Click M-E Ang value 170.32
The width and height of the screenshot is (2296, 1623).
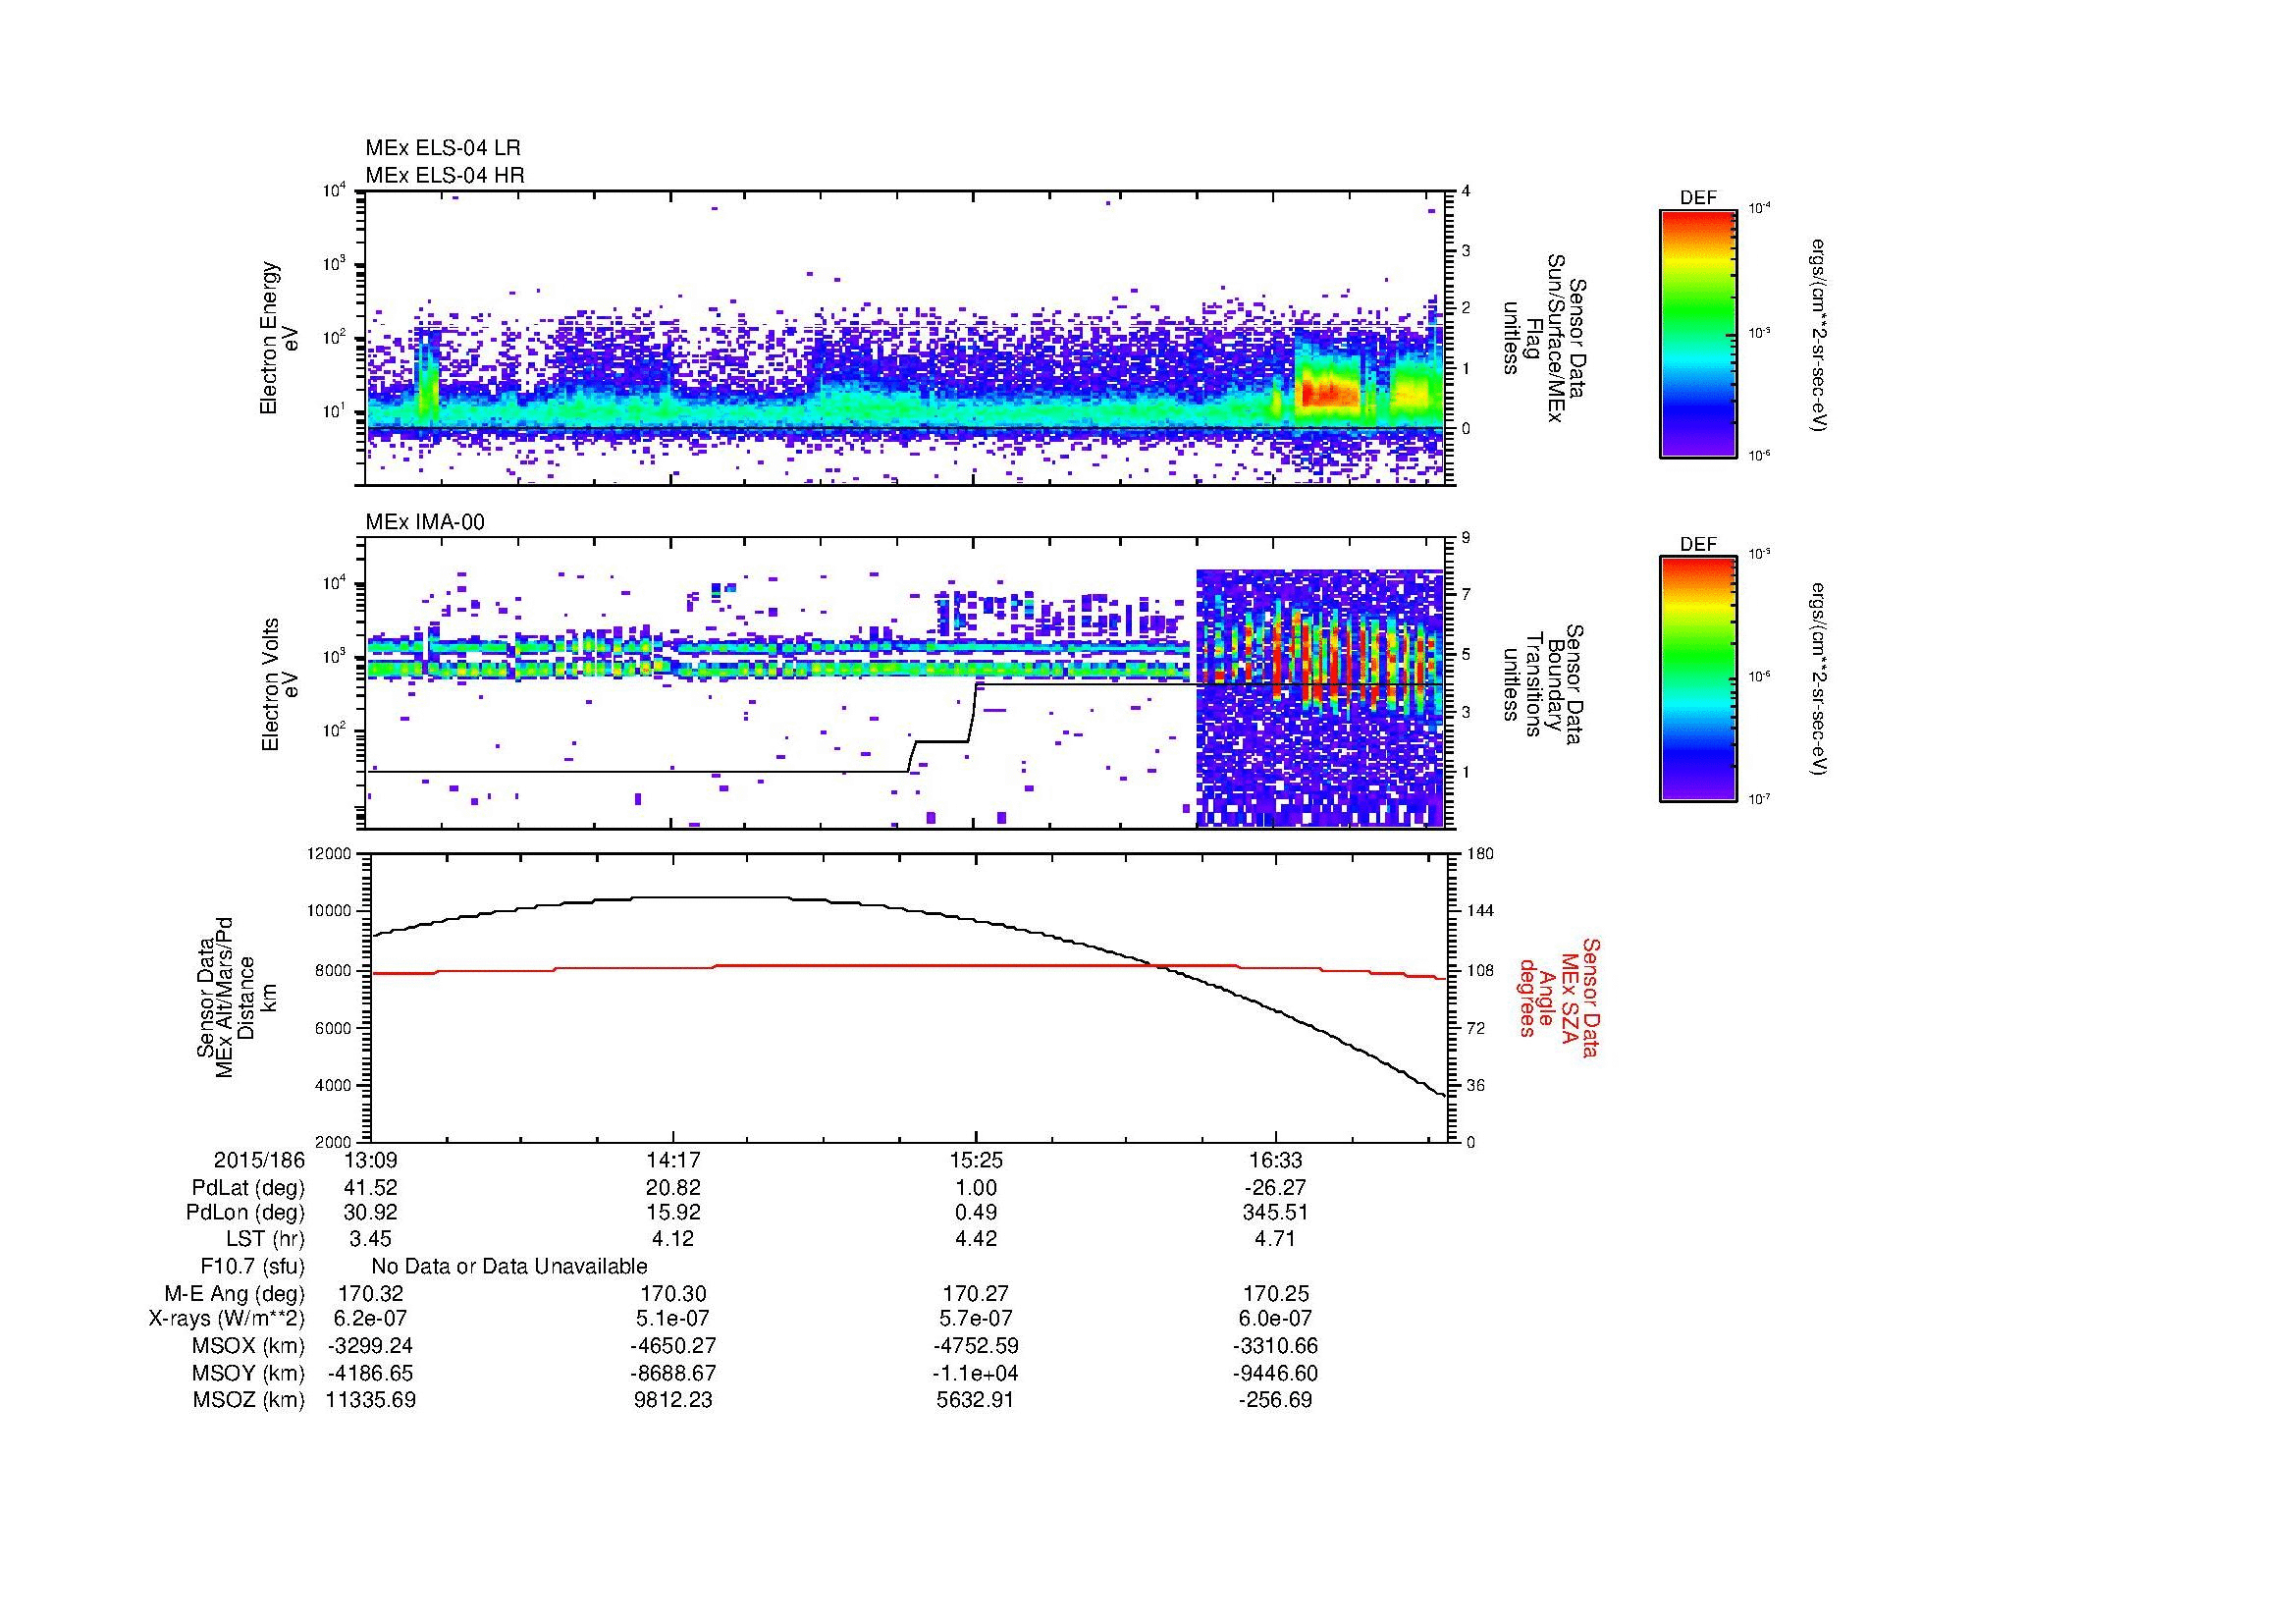point(371,1294)
